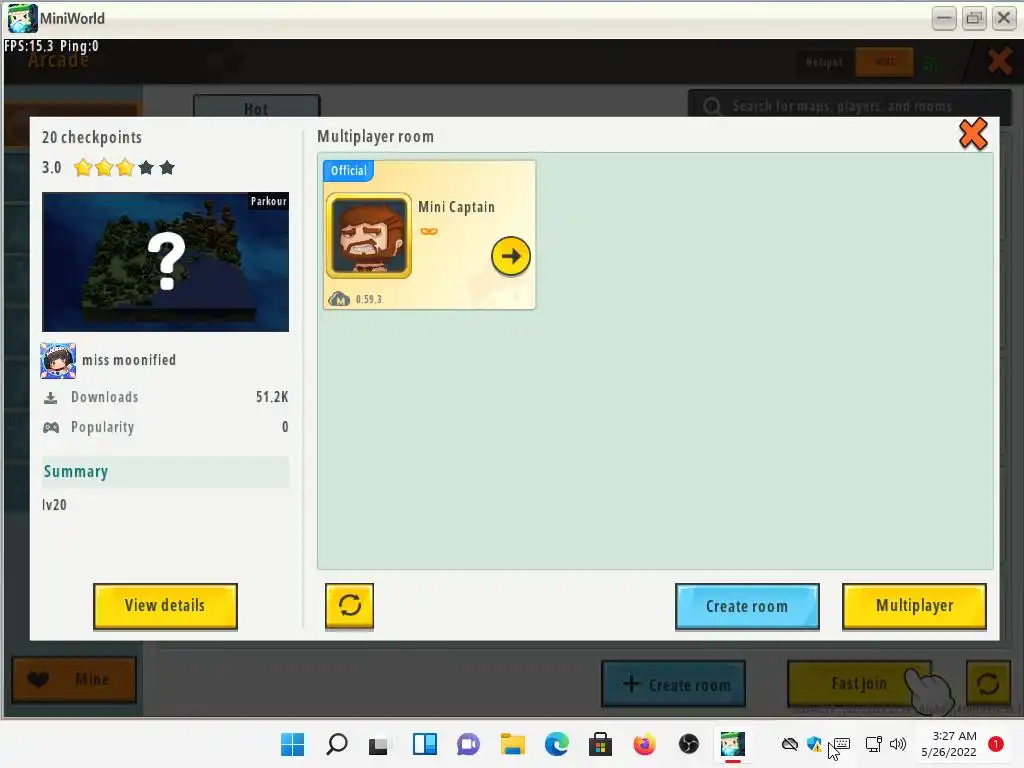Click the 20 checkpoints title
This screenshot has width=1024, height=768.
click(92, 137)
